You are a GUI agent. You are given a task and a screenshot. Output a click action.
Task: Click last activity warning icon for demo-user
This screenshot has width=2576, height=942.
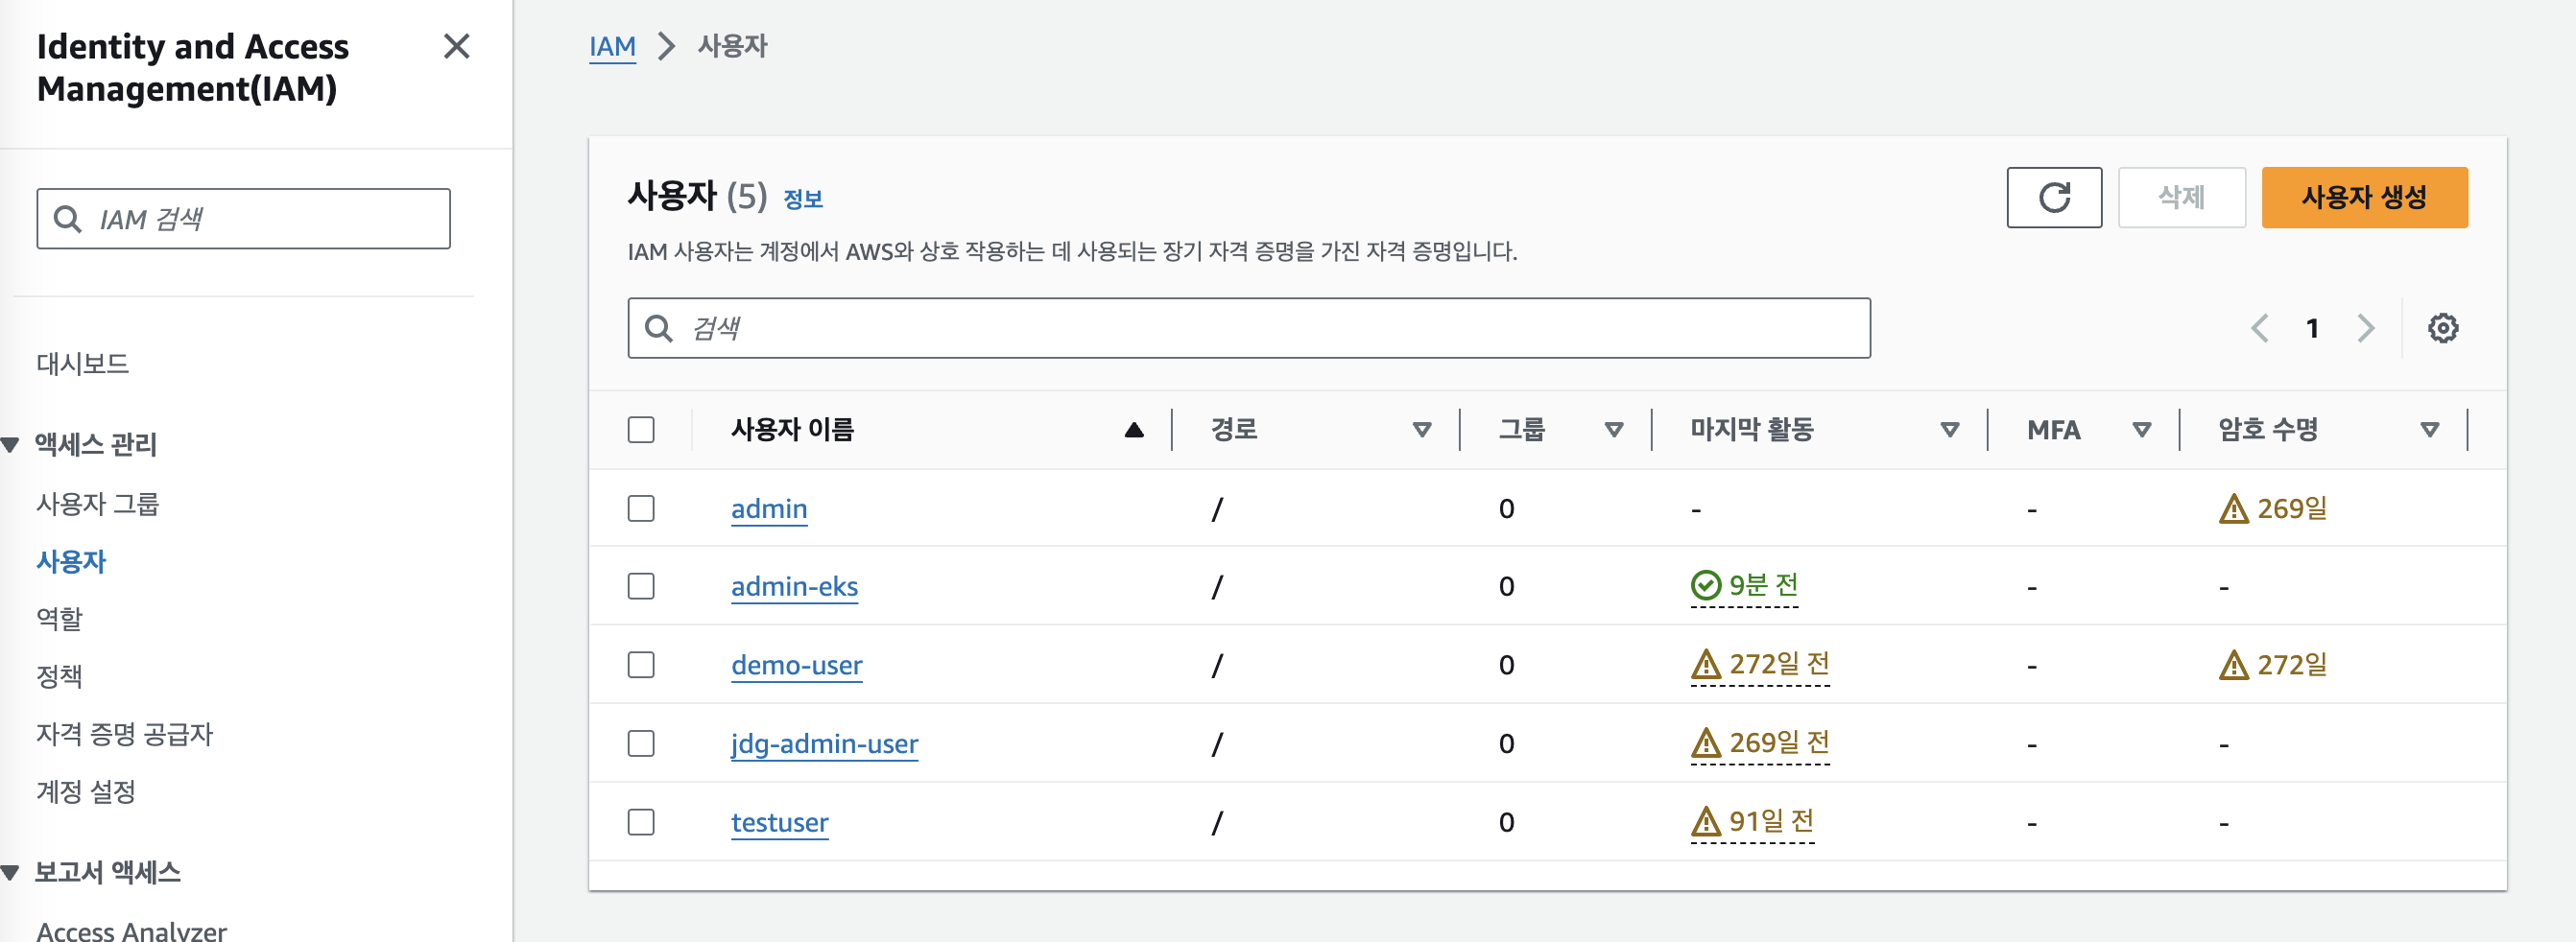tap(1705, 664)
